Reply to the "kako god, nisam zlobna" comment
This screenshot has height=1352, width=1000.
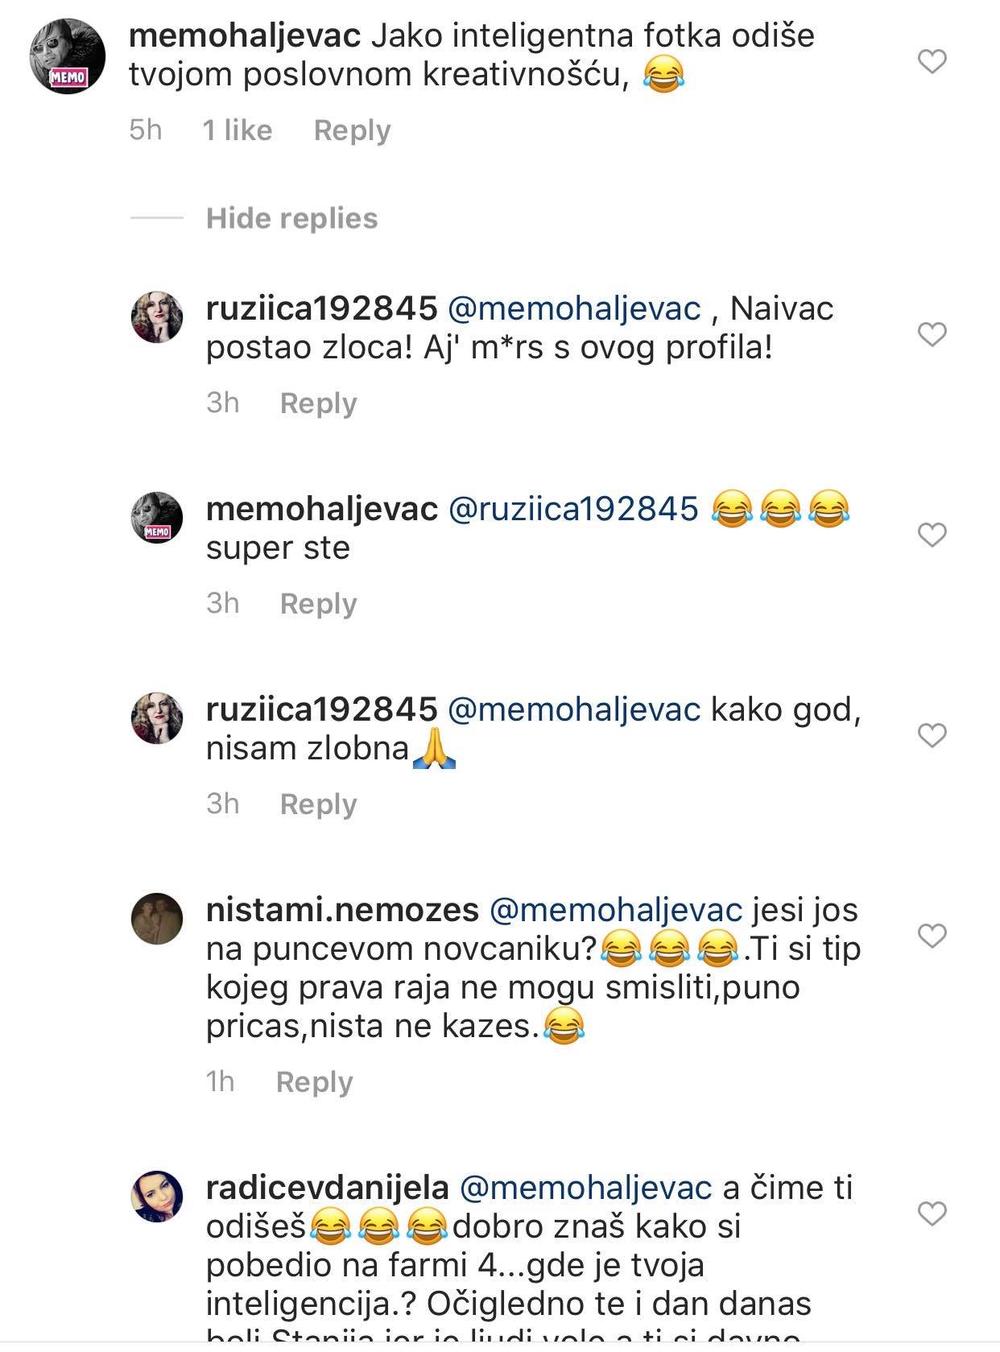click(318, 804)
